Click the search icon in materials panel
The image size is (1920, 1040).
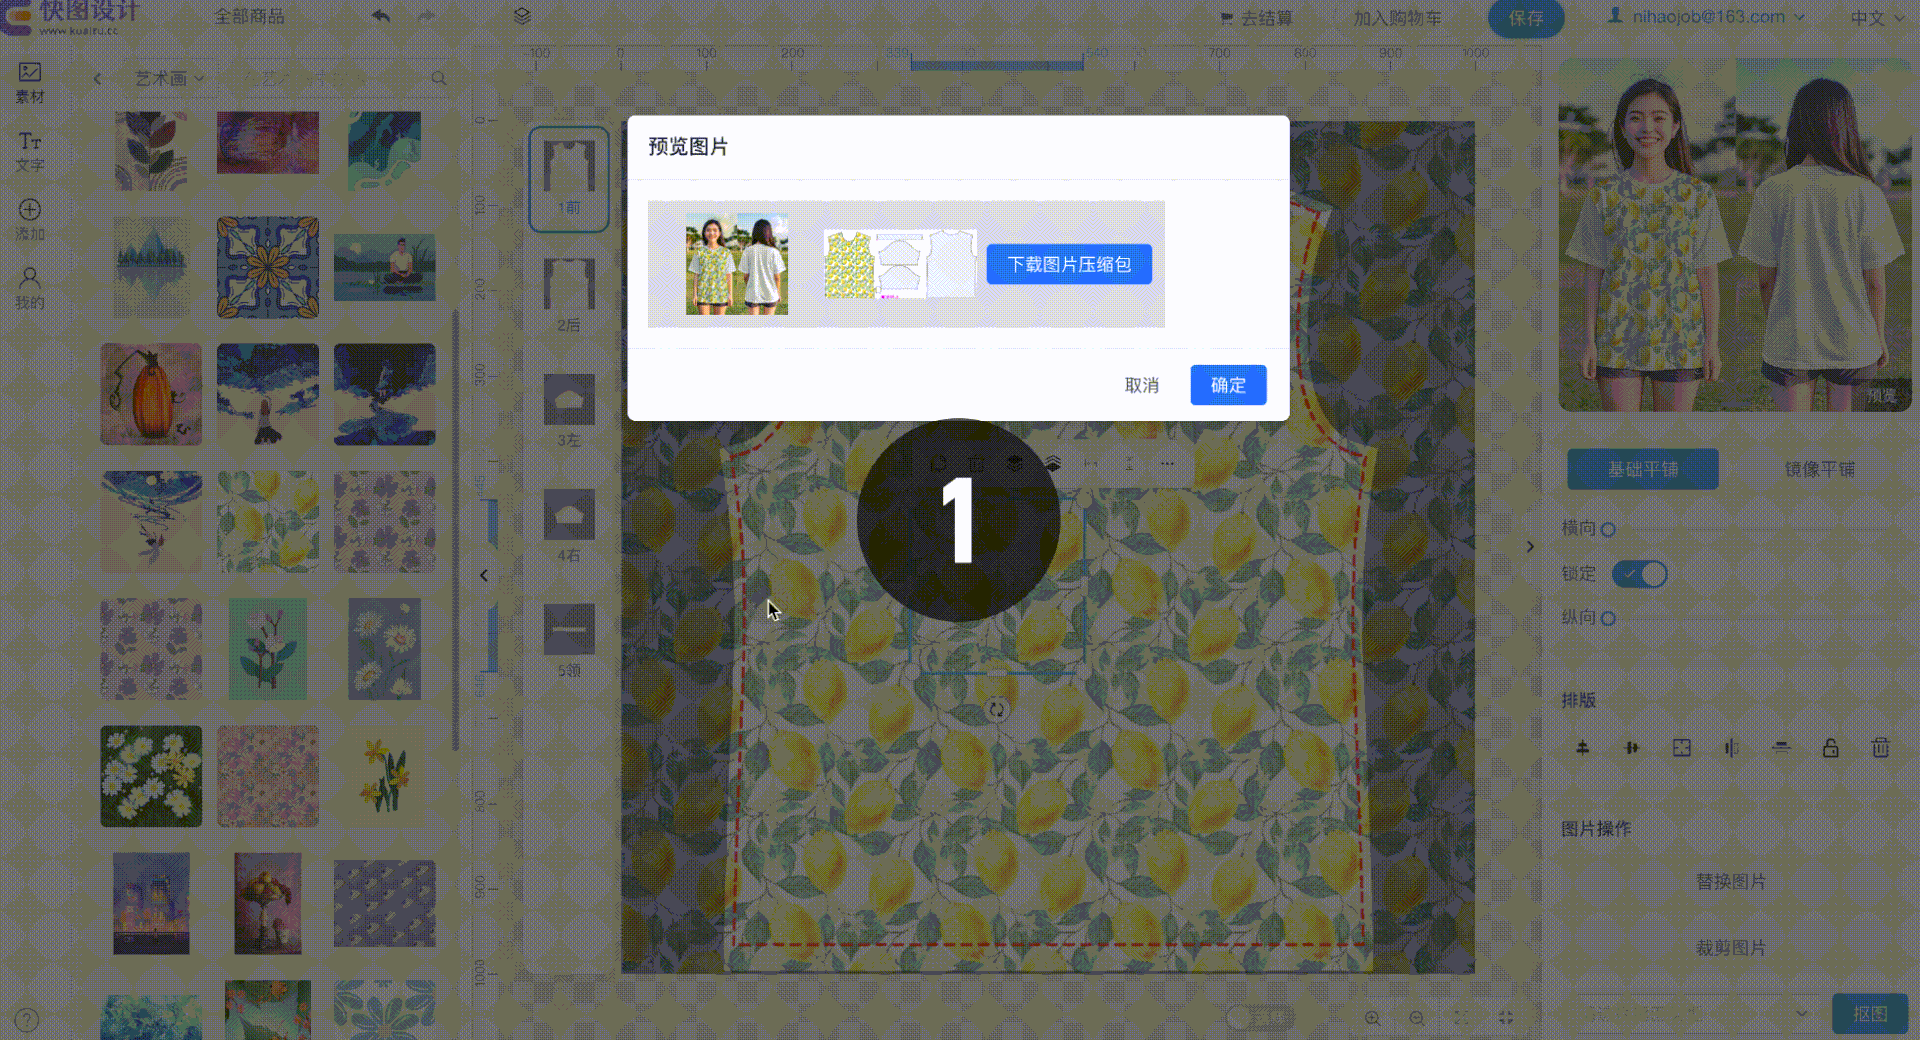coord(439,78)
